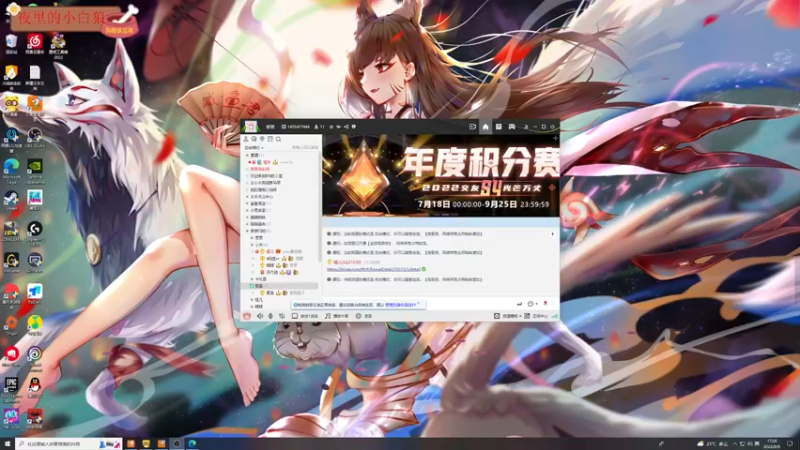Viewport: 800px width, 450px height.
Task: Click the plus icon at banner top-right
Action: tap(556, 138)
